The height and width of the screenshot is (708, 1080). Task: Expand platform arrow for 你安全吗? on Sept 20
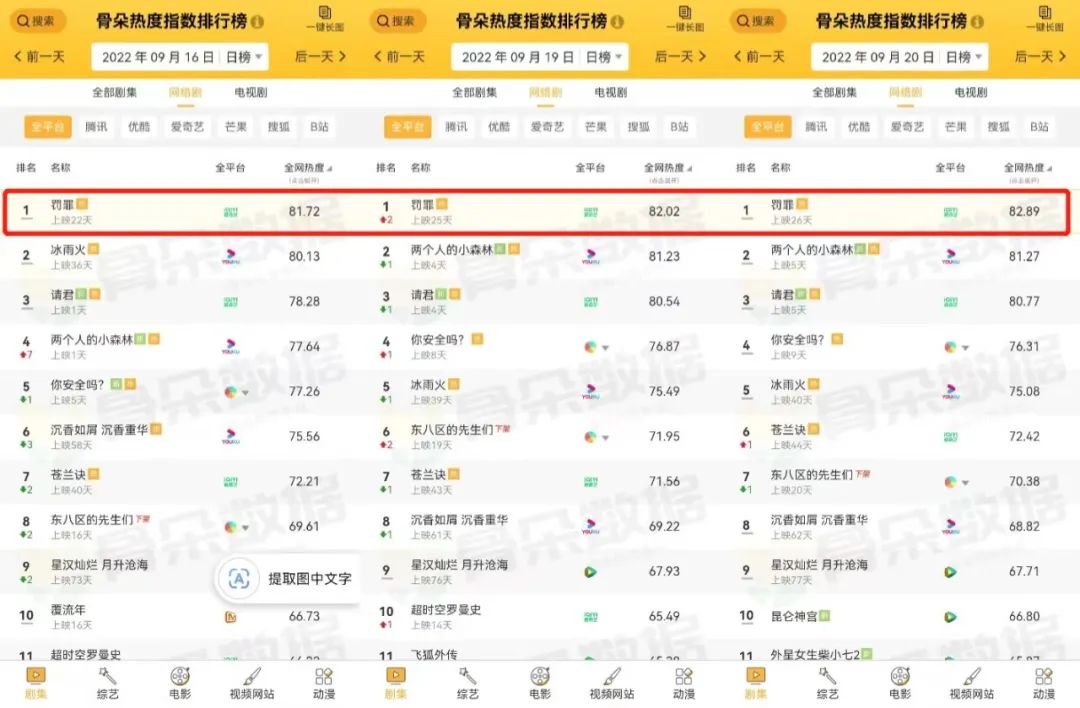tap(965, 348)
